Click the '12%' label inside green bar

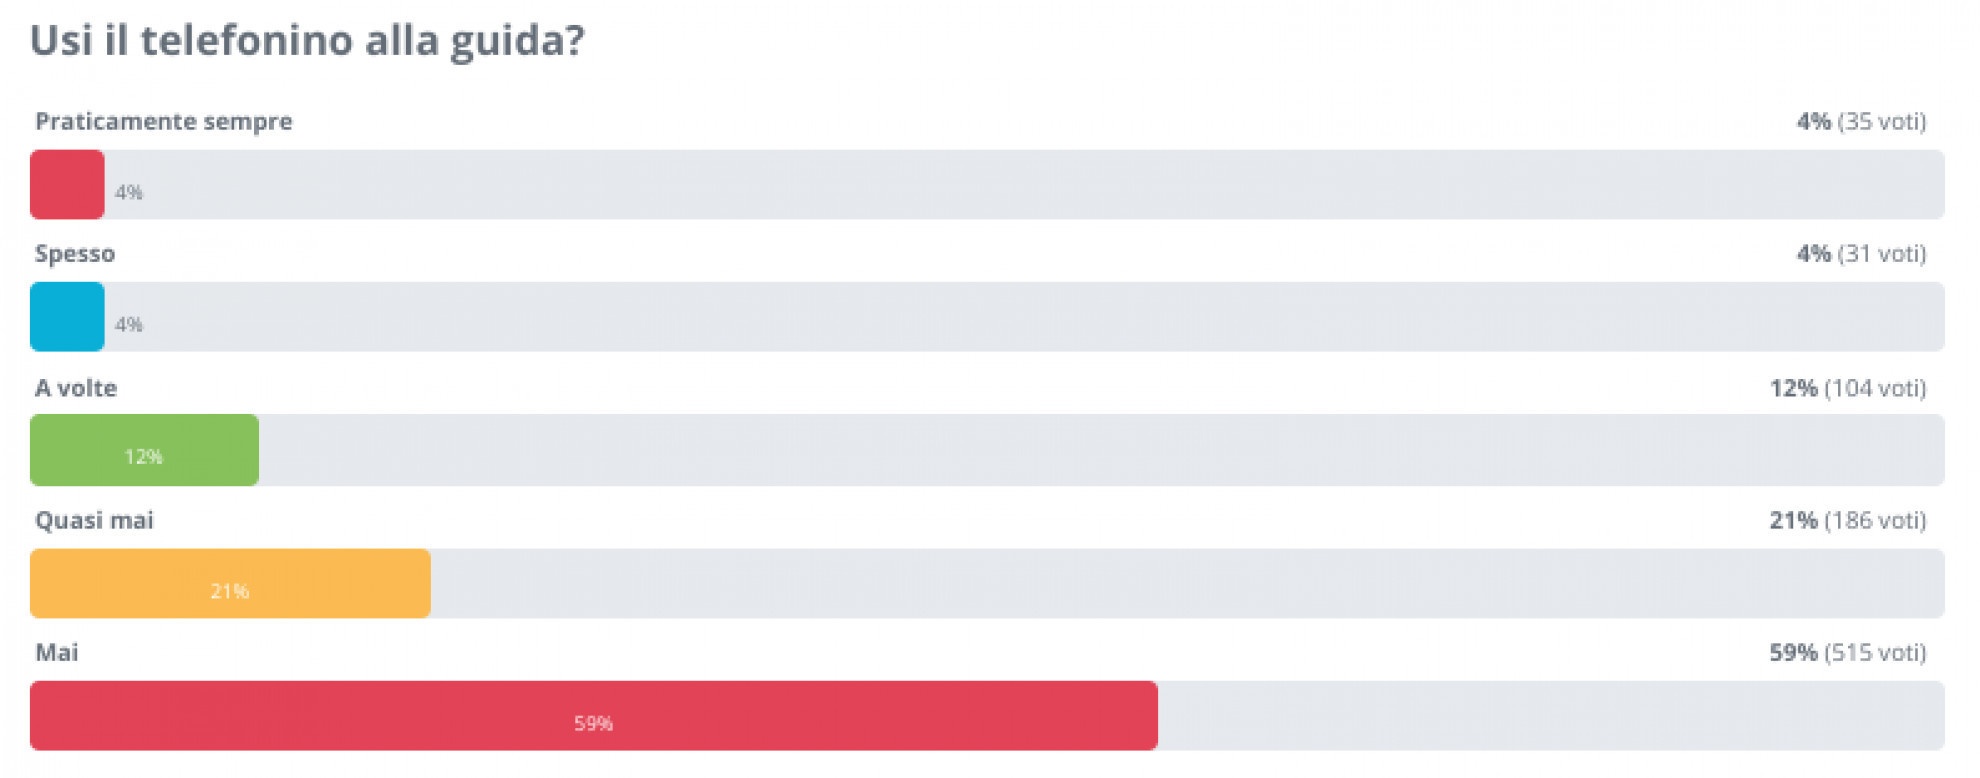click(143, 457)
